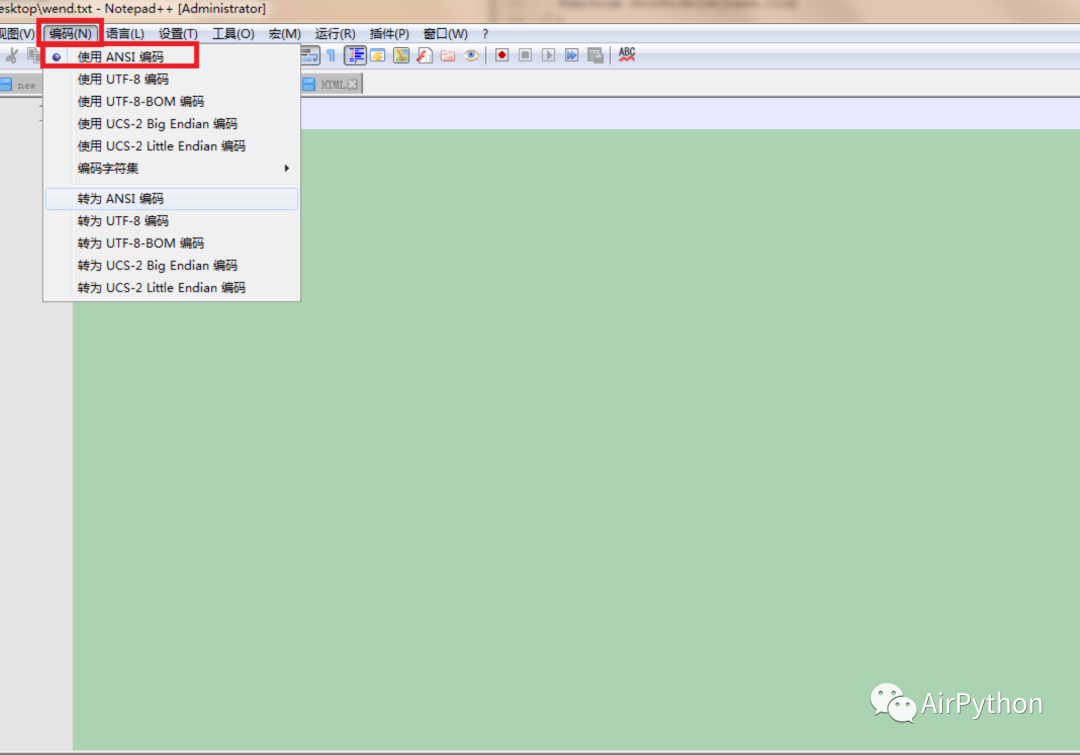This screenshot has height=755, width=1080.
Task: Toggle word wrap toolbar icon
Action: 310,55
